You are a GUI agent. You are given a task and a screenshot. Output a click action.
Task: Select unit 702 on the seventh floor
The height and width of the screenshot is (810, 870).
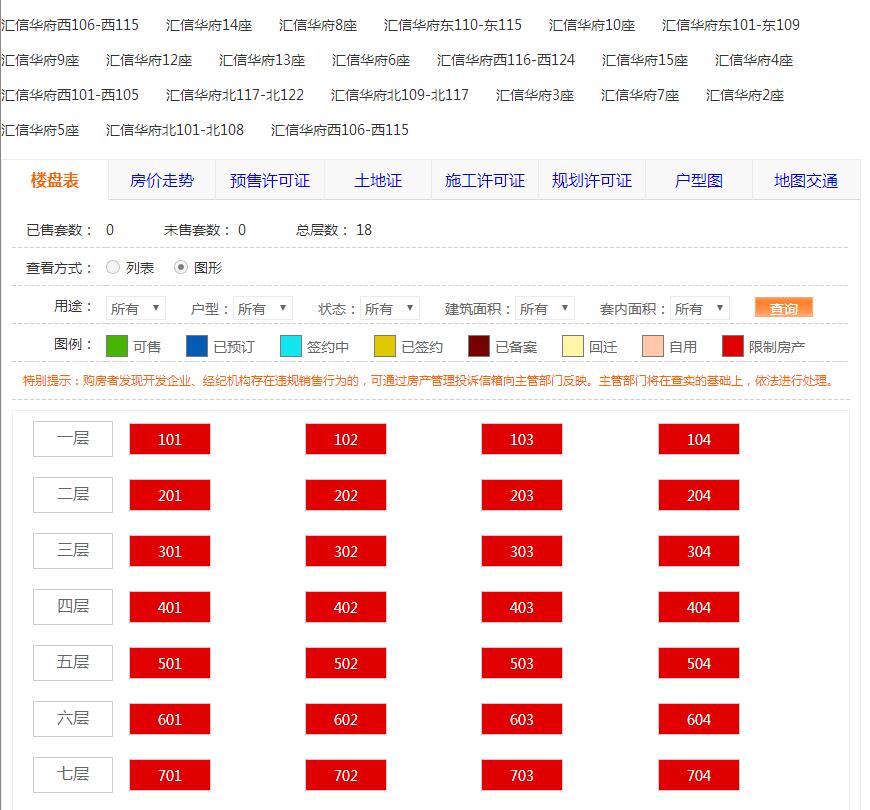coord(346,775)
